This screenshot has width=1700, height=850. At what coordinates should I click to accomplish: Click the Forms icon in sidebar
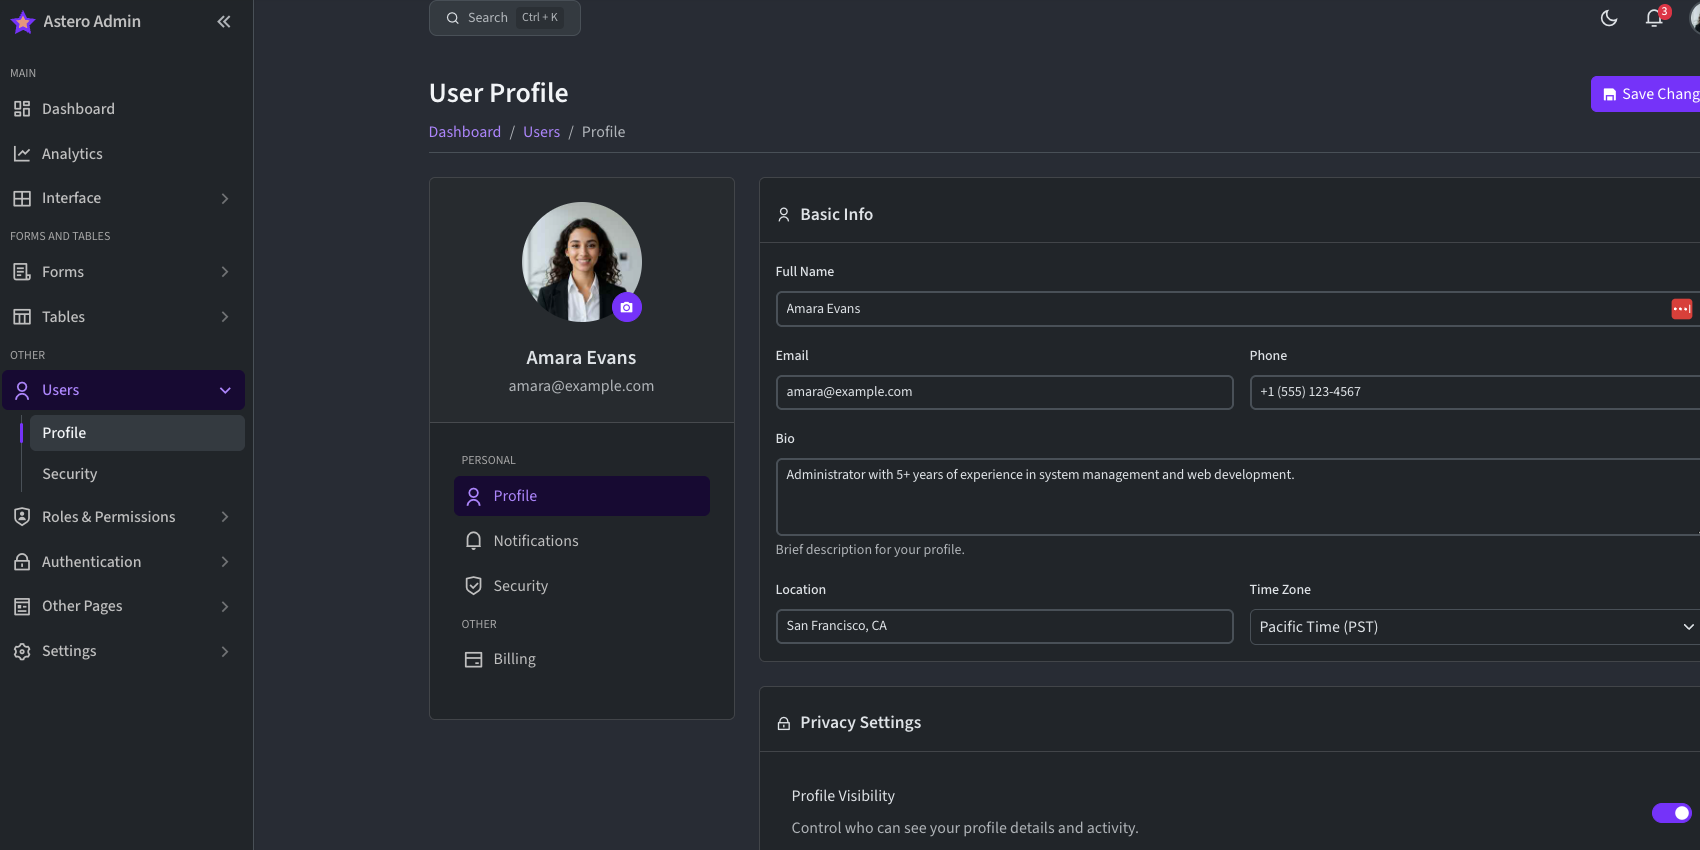(22, 272)
